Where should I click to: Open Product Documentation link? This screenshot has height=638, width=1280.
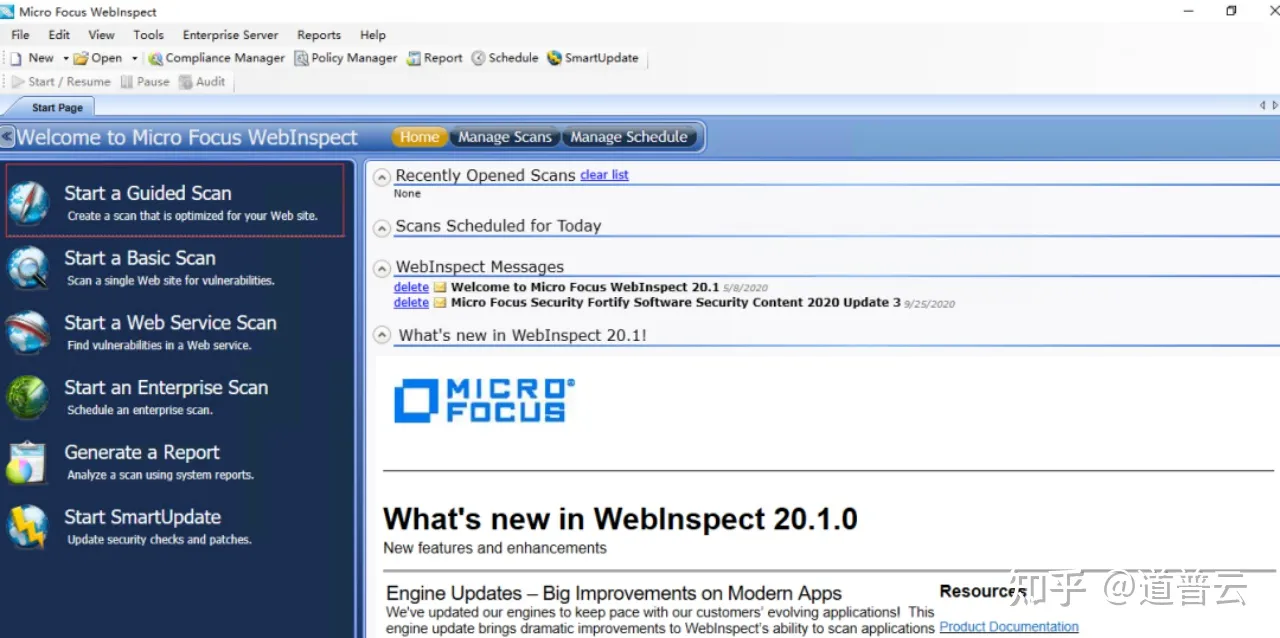click(x=1008, y=626)
